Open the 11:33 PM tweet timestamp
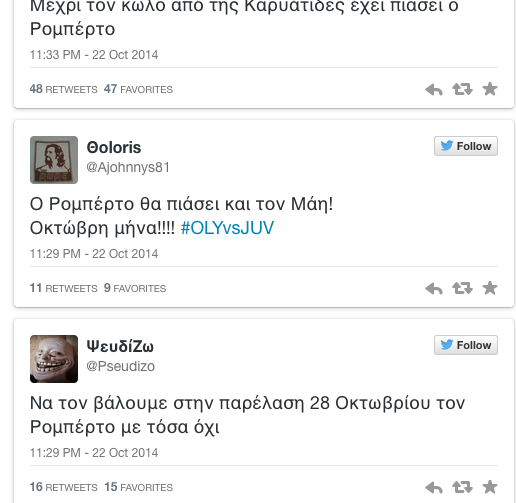 click(x=94, y=55)
